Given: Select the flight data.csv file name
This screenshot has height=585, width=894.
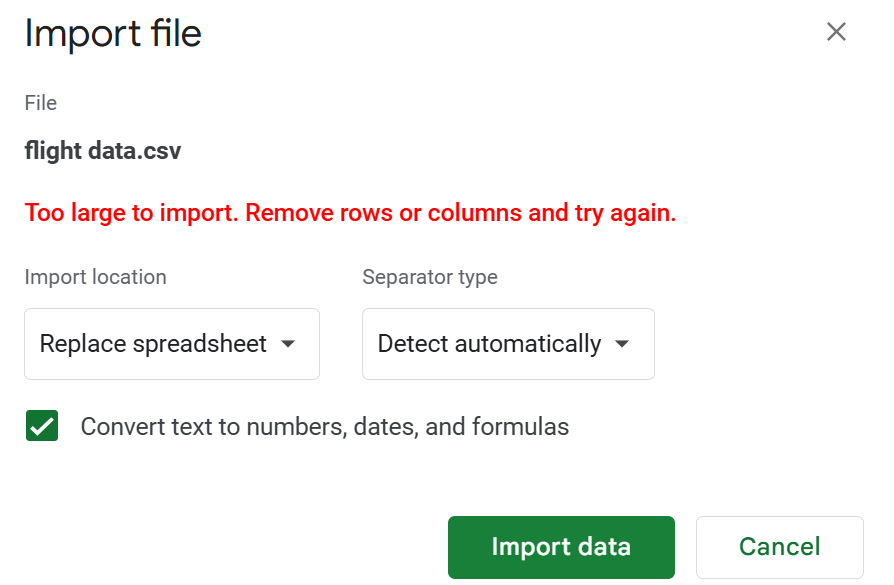Looking at the screenshot, I should click(103, 150).
